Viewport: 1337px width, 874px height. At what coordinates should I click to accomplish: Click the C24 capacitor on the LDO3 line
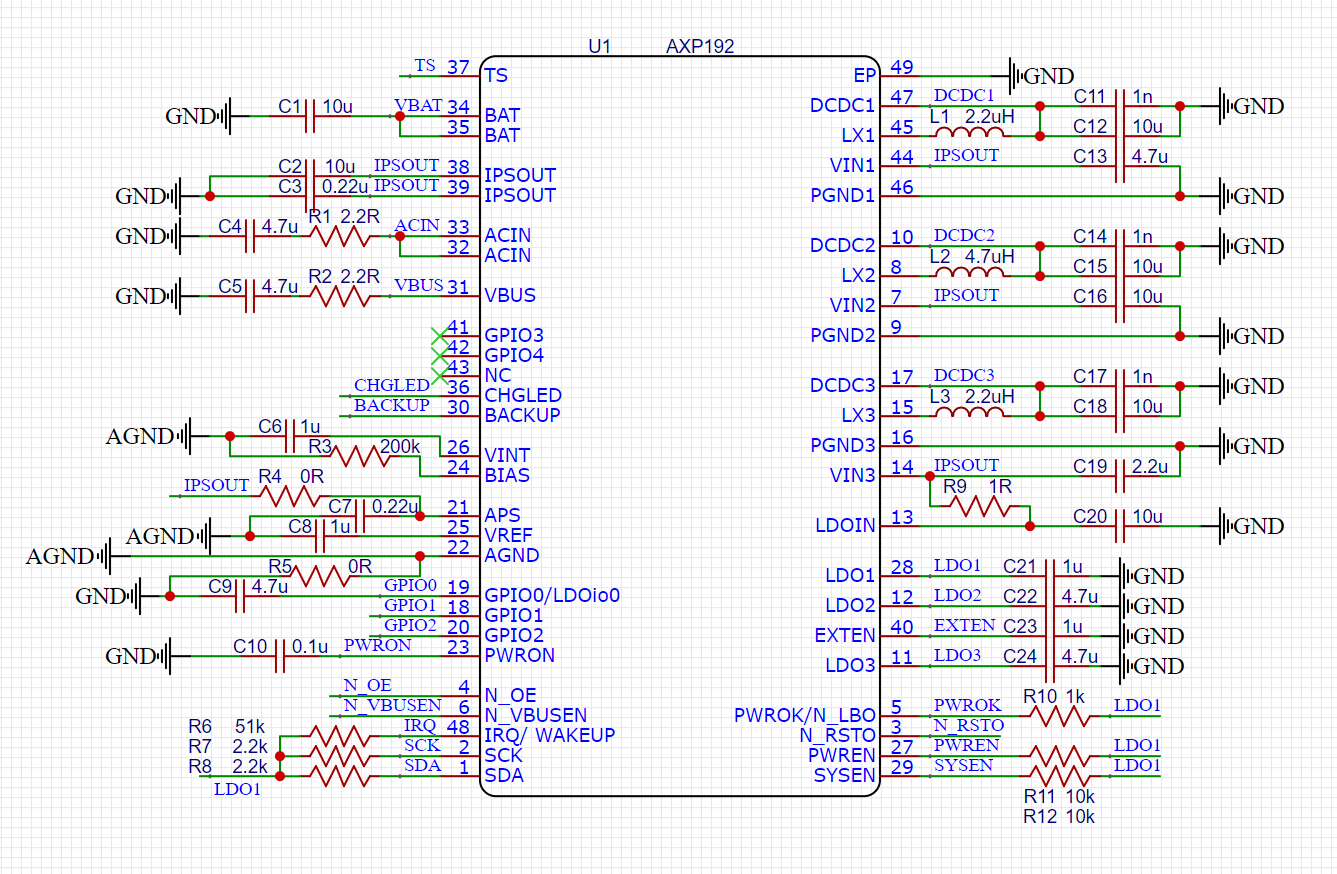tap(1049, 666)
